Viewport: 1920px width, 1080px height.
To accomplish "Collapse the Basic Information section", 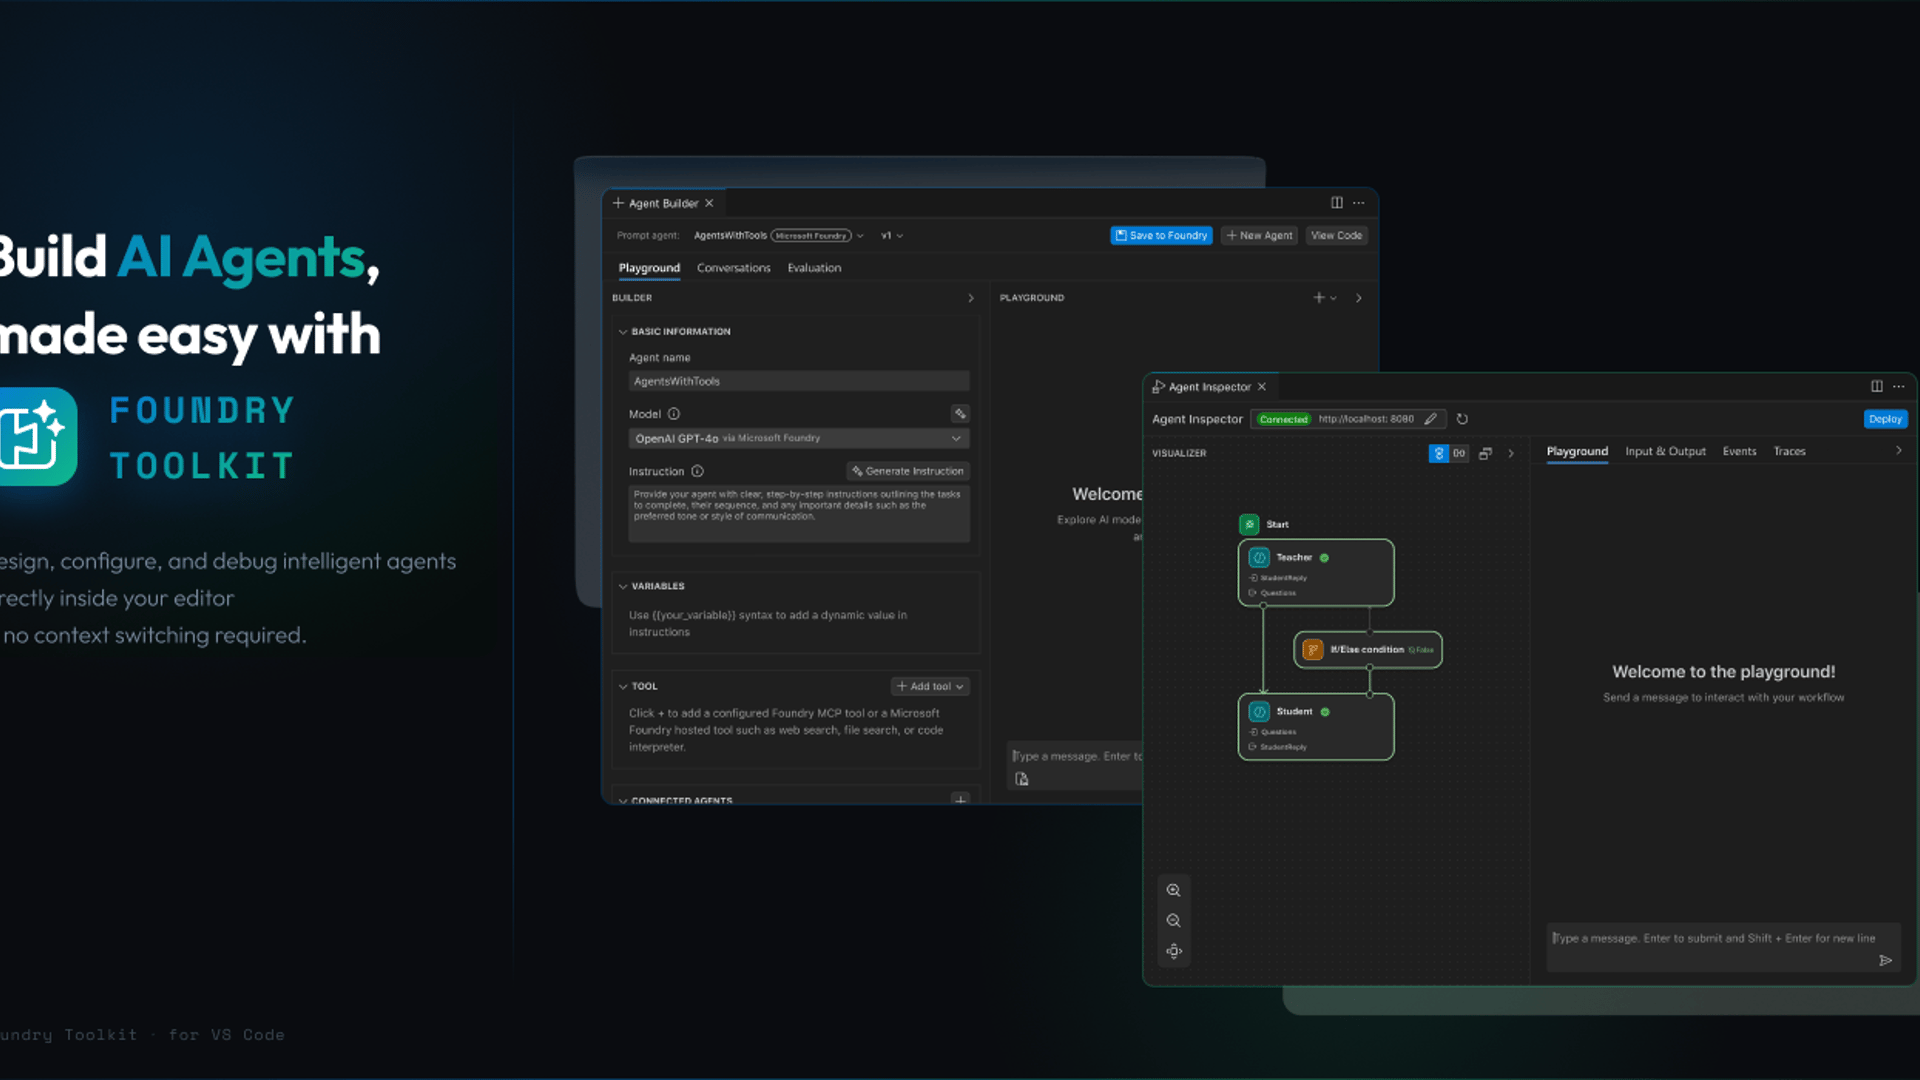I will 623,332.
